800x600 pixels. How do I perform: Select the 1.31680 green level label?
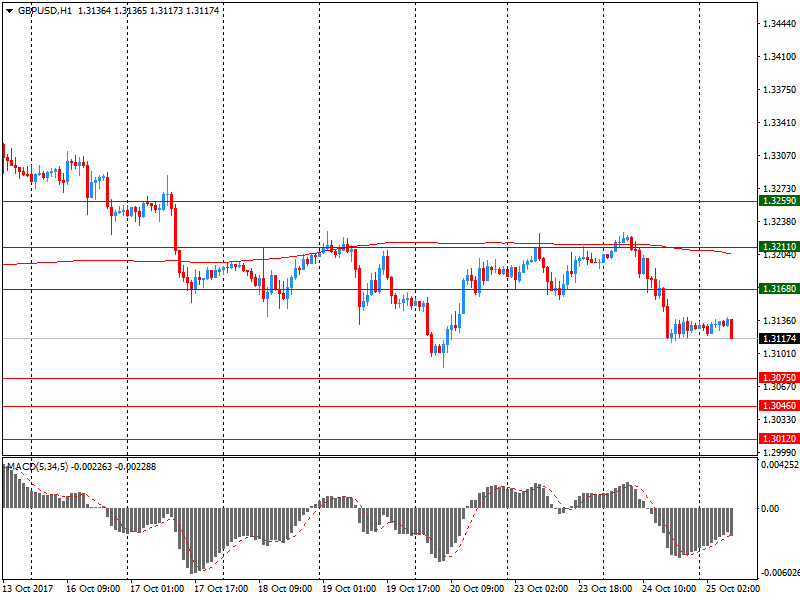coord(779,289)
